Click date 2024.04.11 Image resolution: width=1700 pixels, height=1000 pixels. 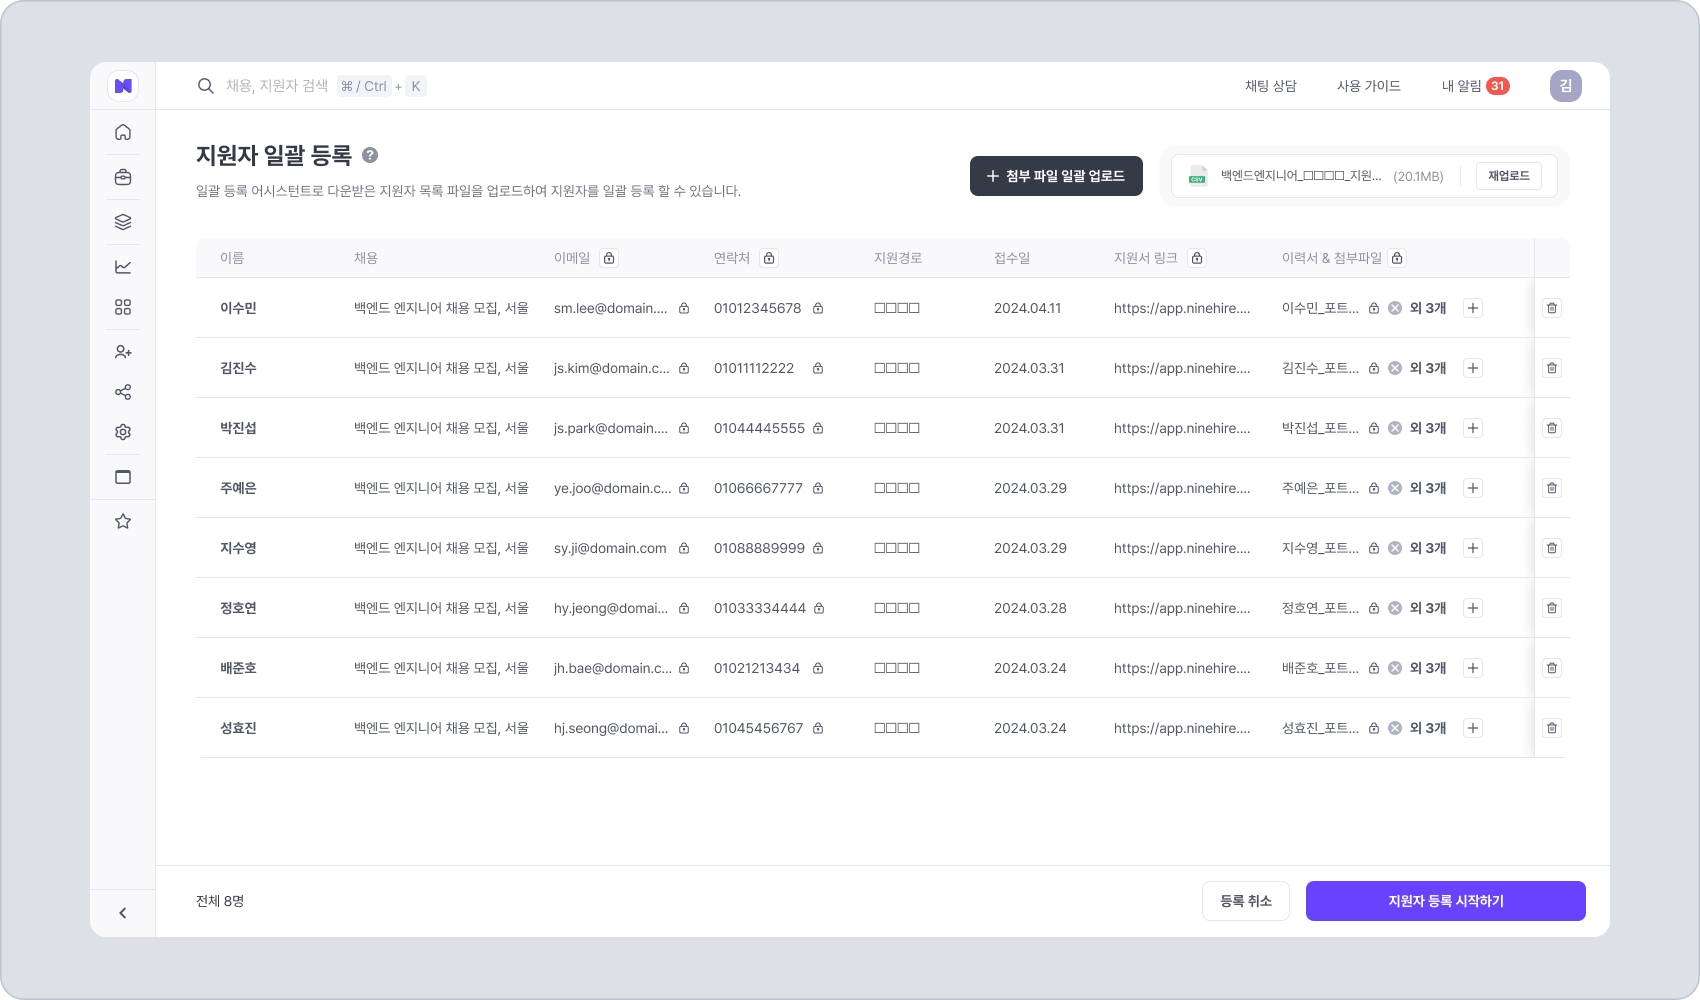(x=1027, y=308)
